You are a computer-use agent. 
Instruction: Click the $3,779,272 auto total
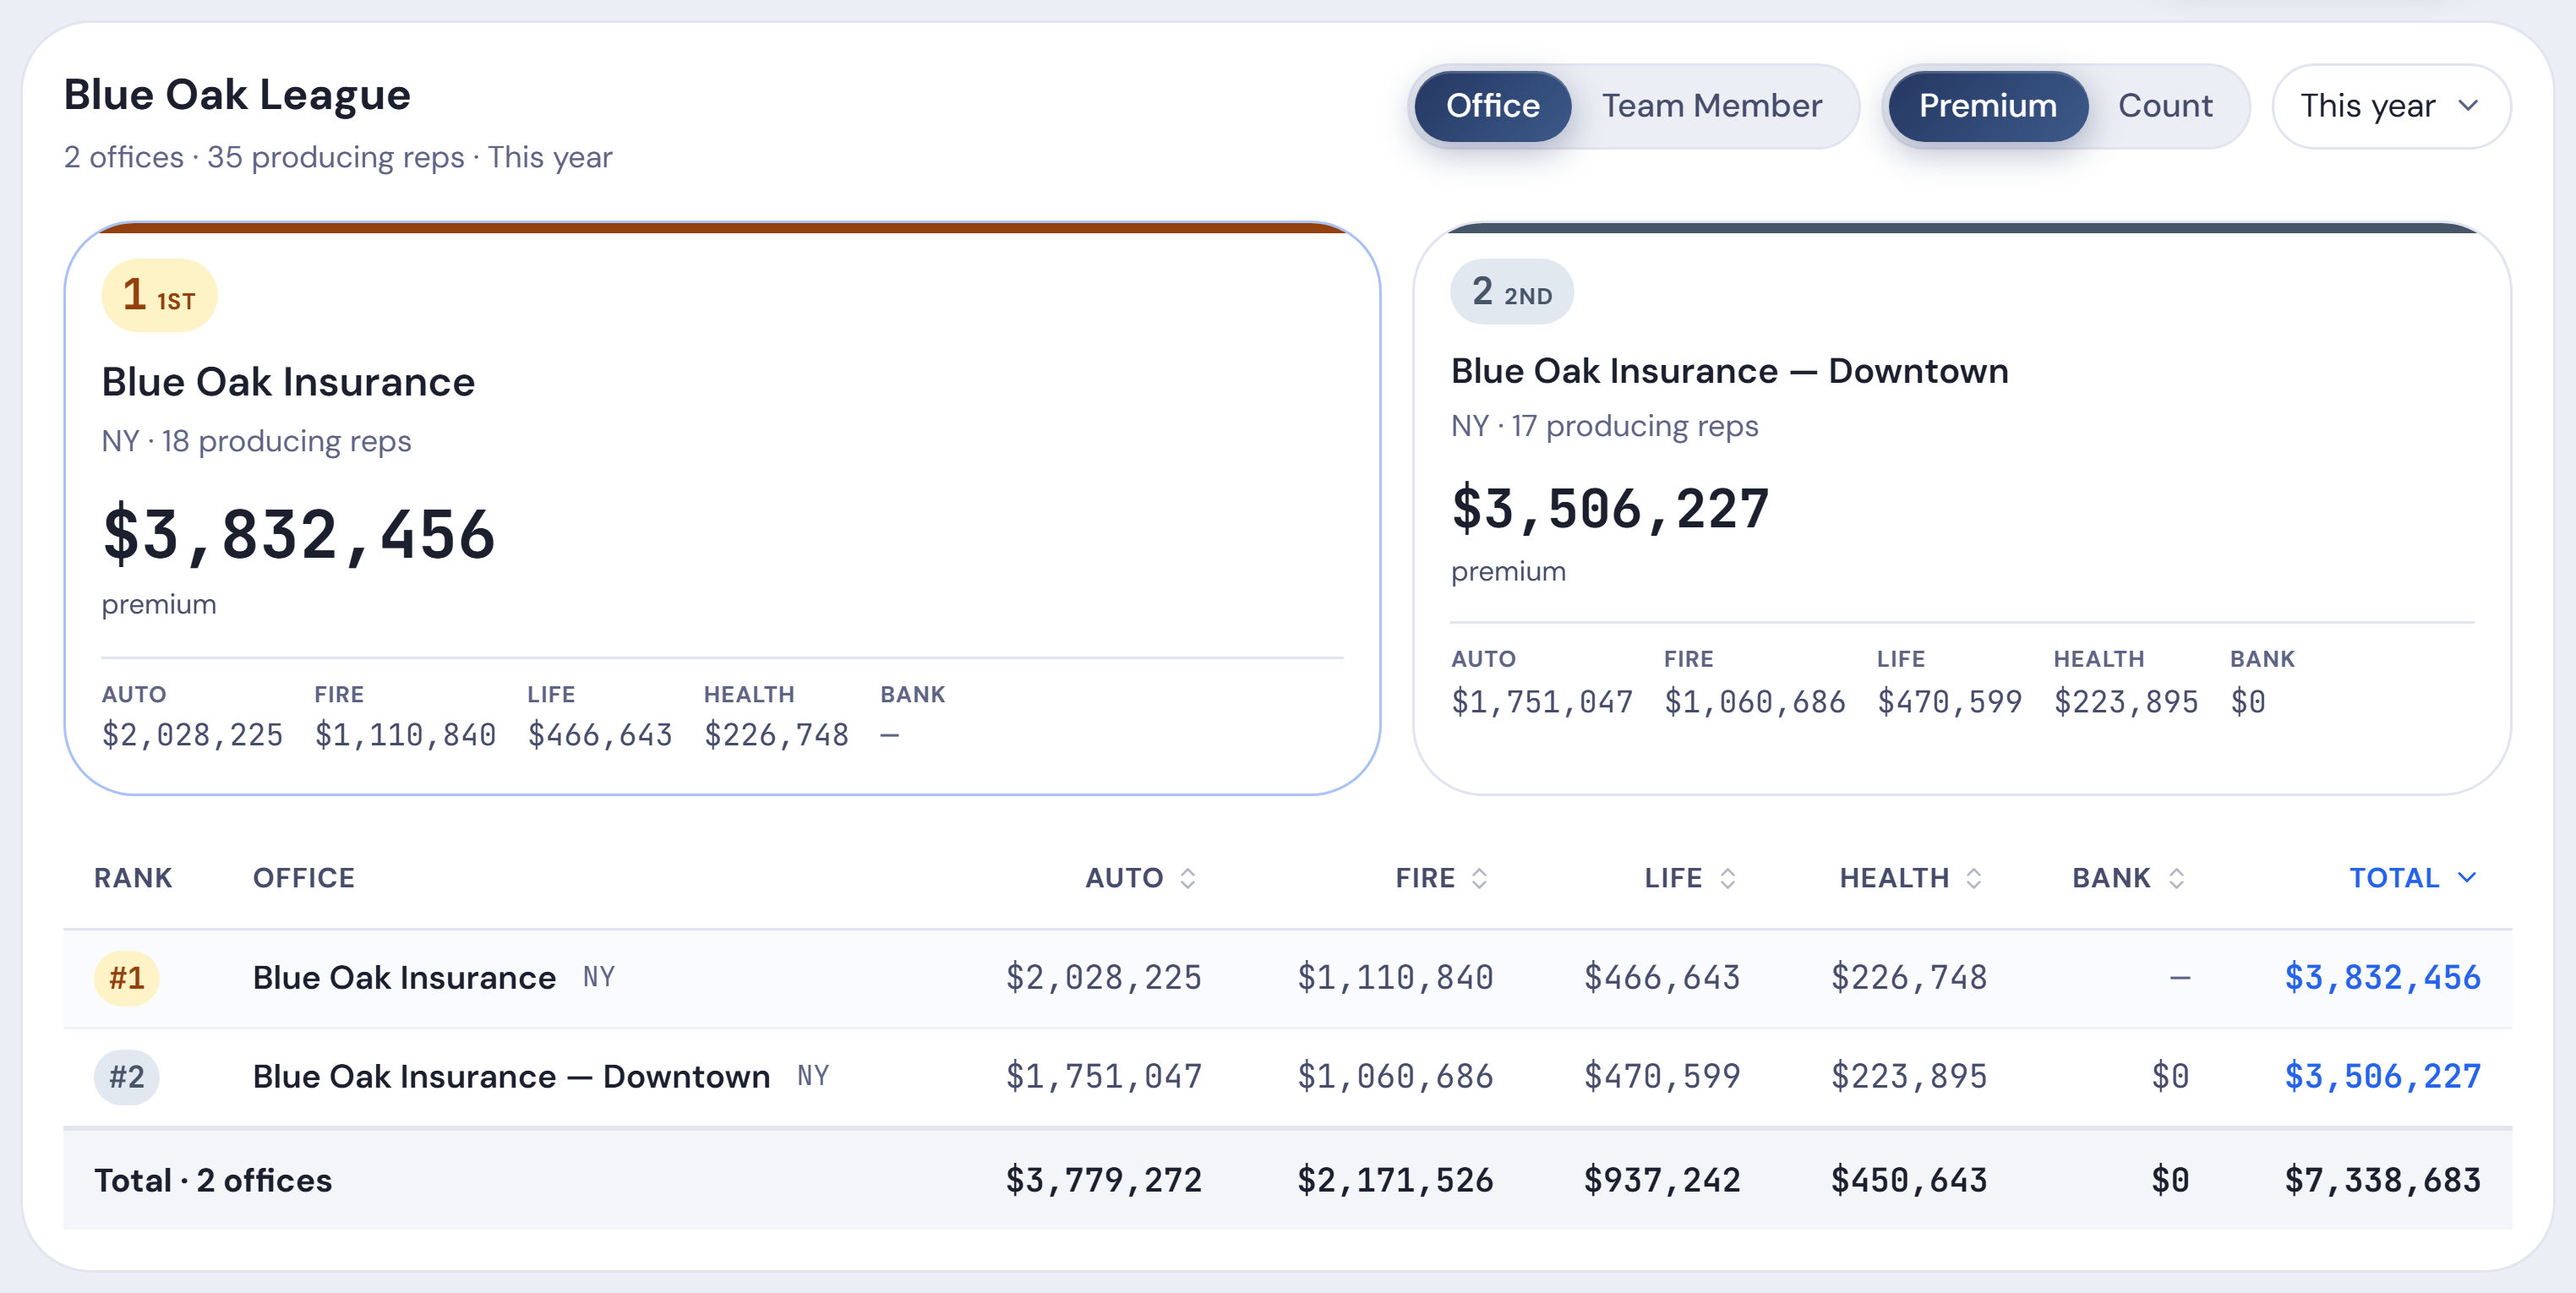(1103, 1180)
